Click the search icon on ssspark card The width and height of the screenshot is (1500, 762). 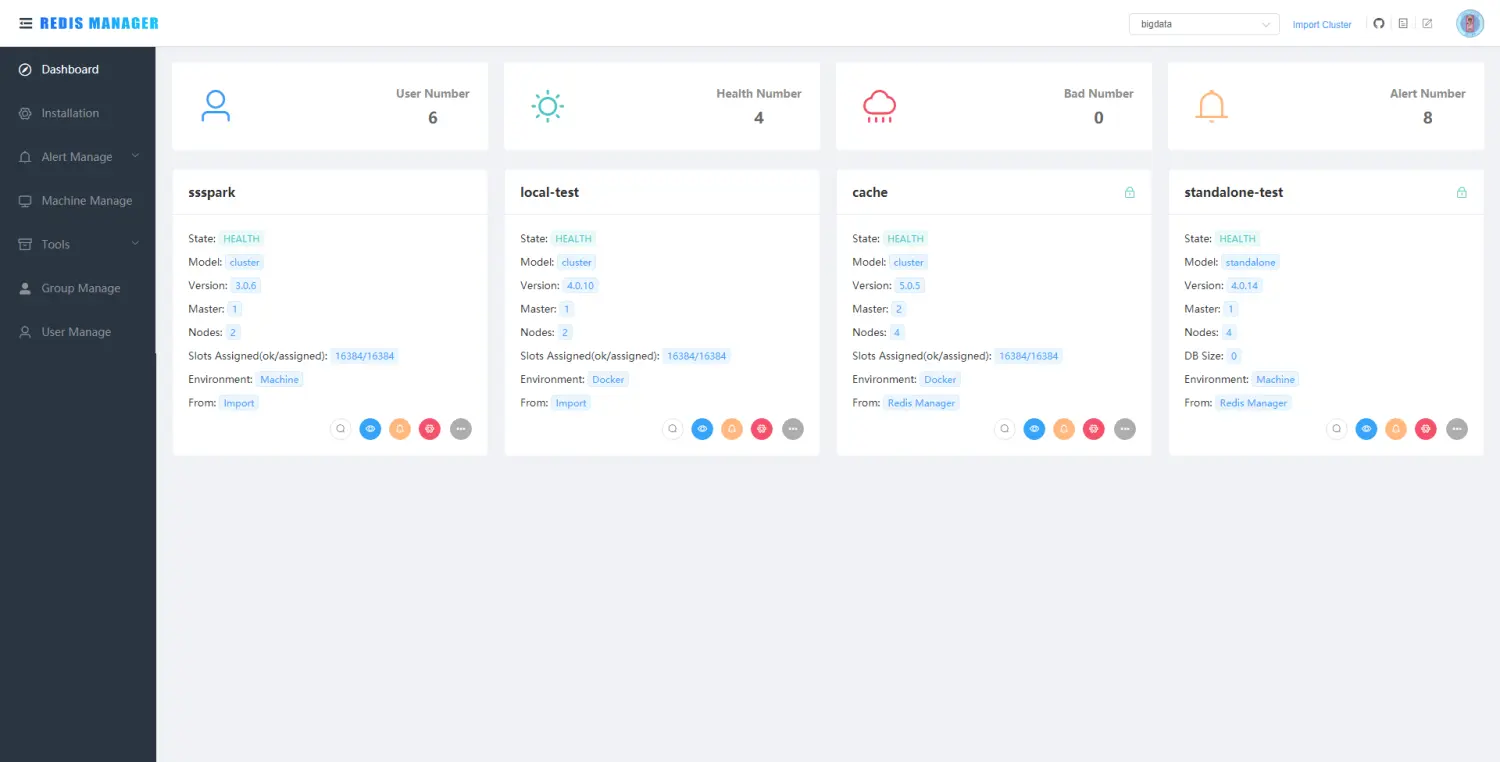[341, 429]
